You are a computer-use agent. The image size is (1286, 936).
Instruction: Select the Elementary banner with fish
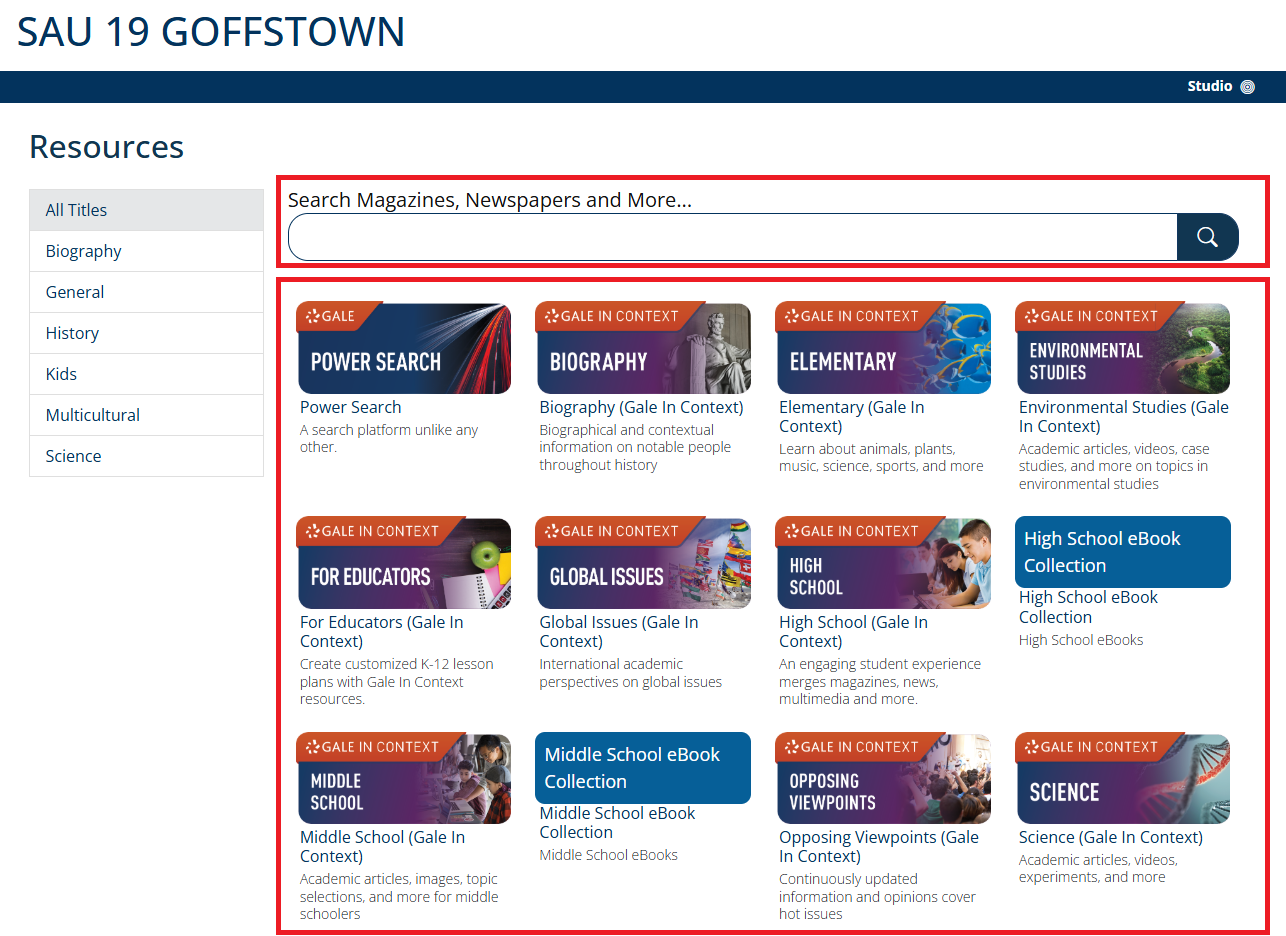tap(883, 349)
